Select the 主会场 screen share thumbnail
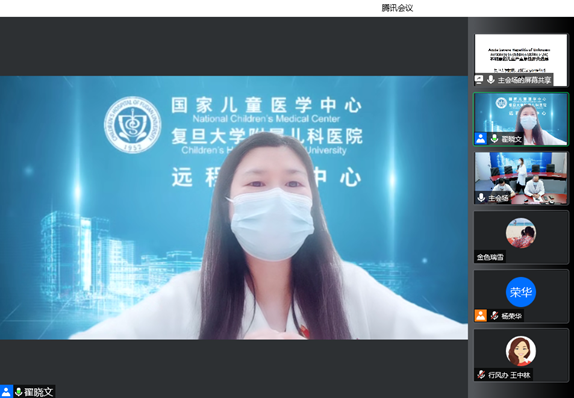Viewport: 574px width, 398px height. coord(521,60)
